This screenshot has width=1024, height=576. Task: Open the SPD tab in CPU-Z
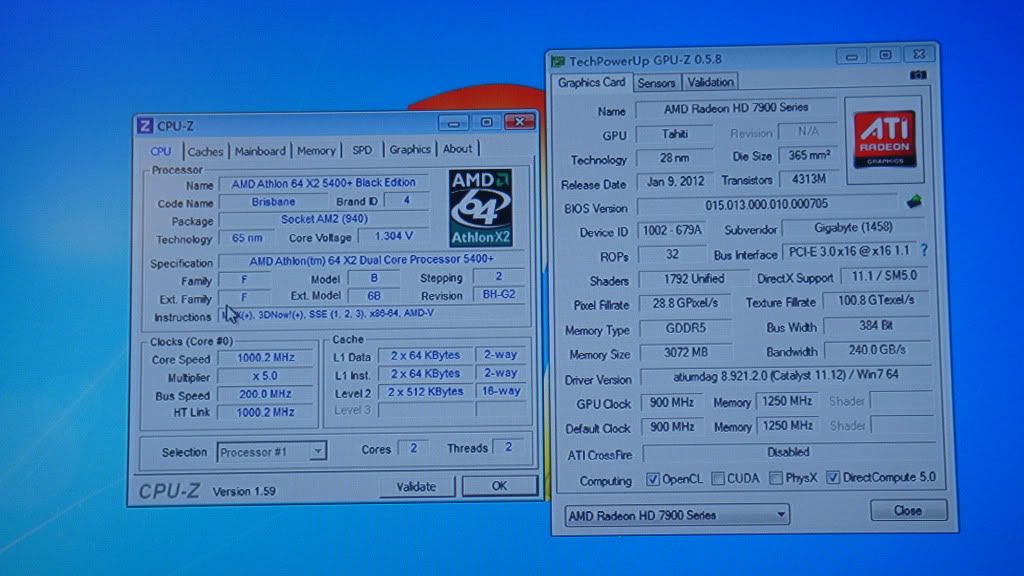pyautogui.click(x=361, y=150)
